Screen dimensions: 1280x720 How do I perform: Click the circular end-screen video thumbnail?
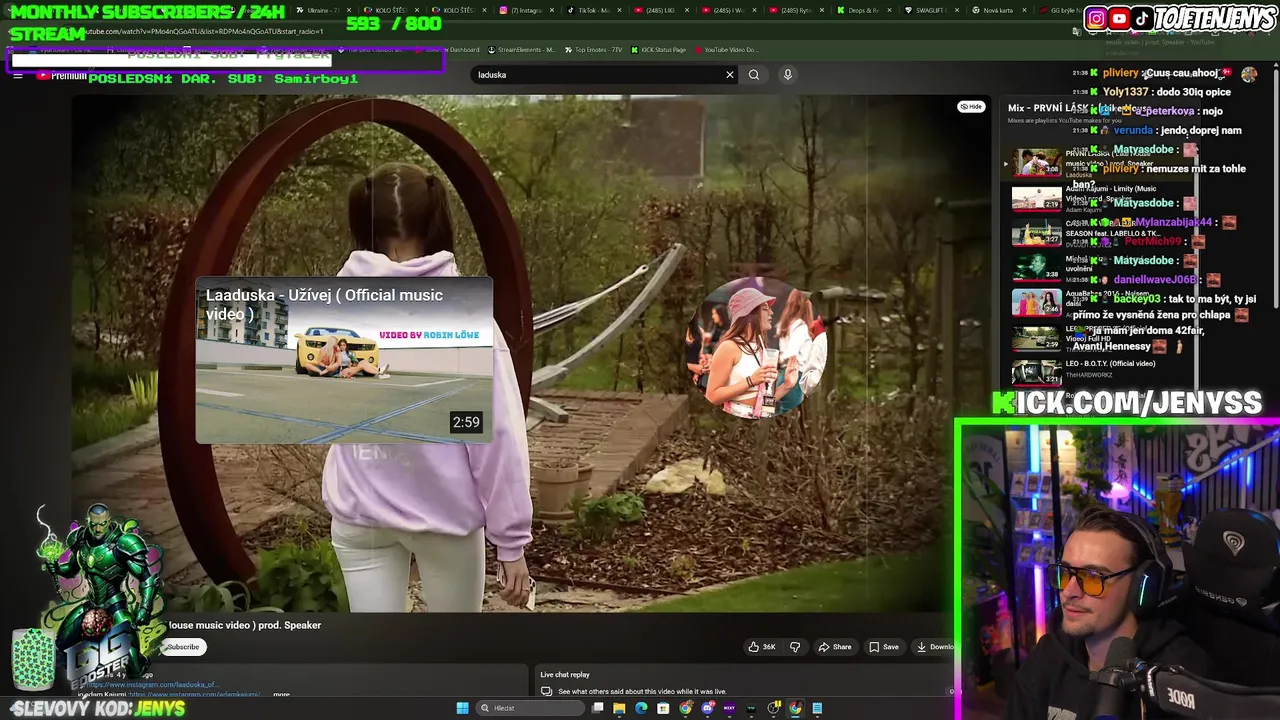pos(758,348)
